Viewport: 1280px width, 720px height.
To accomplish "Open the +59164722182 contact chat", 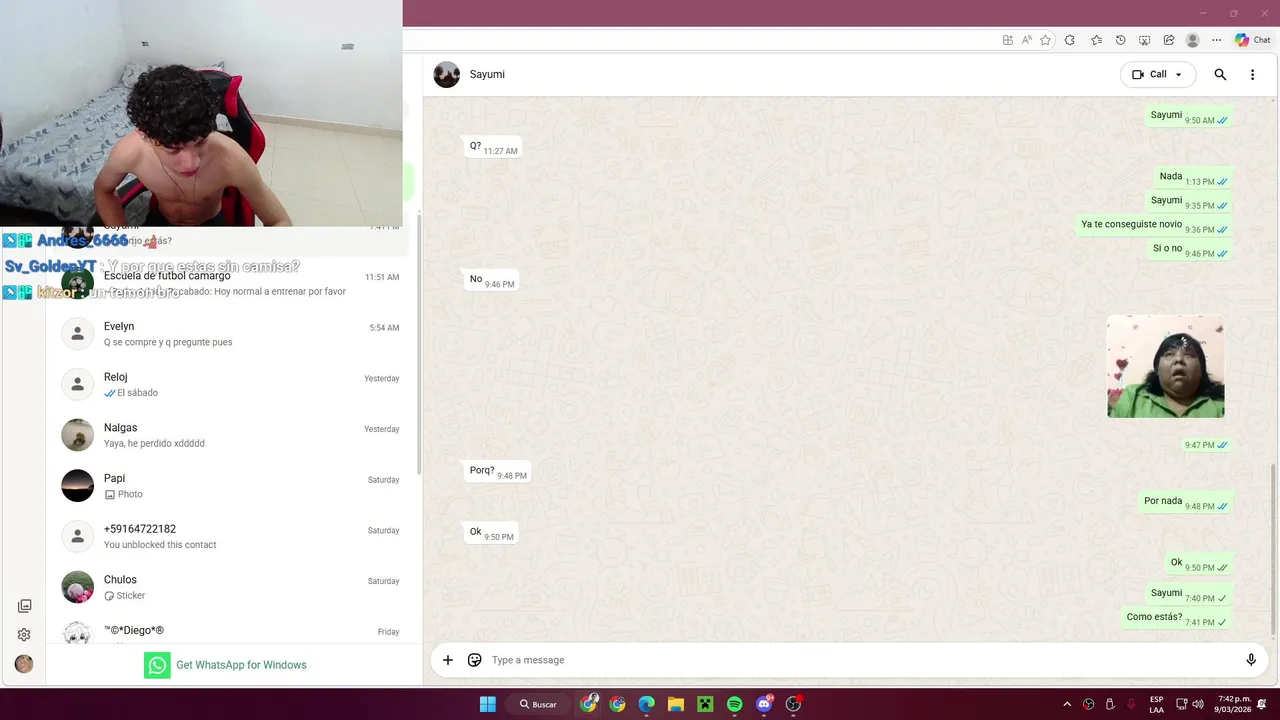I will (x=230, y=537).
